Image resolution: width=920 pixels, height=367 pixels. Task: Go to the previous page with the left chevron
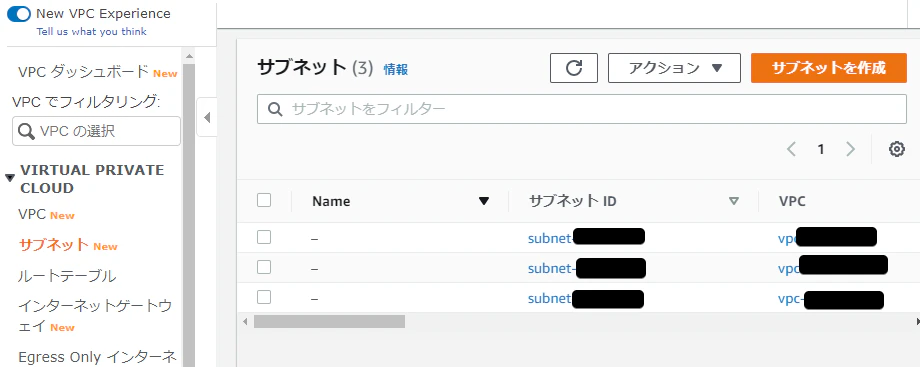[x=791, y=149]
